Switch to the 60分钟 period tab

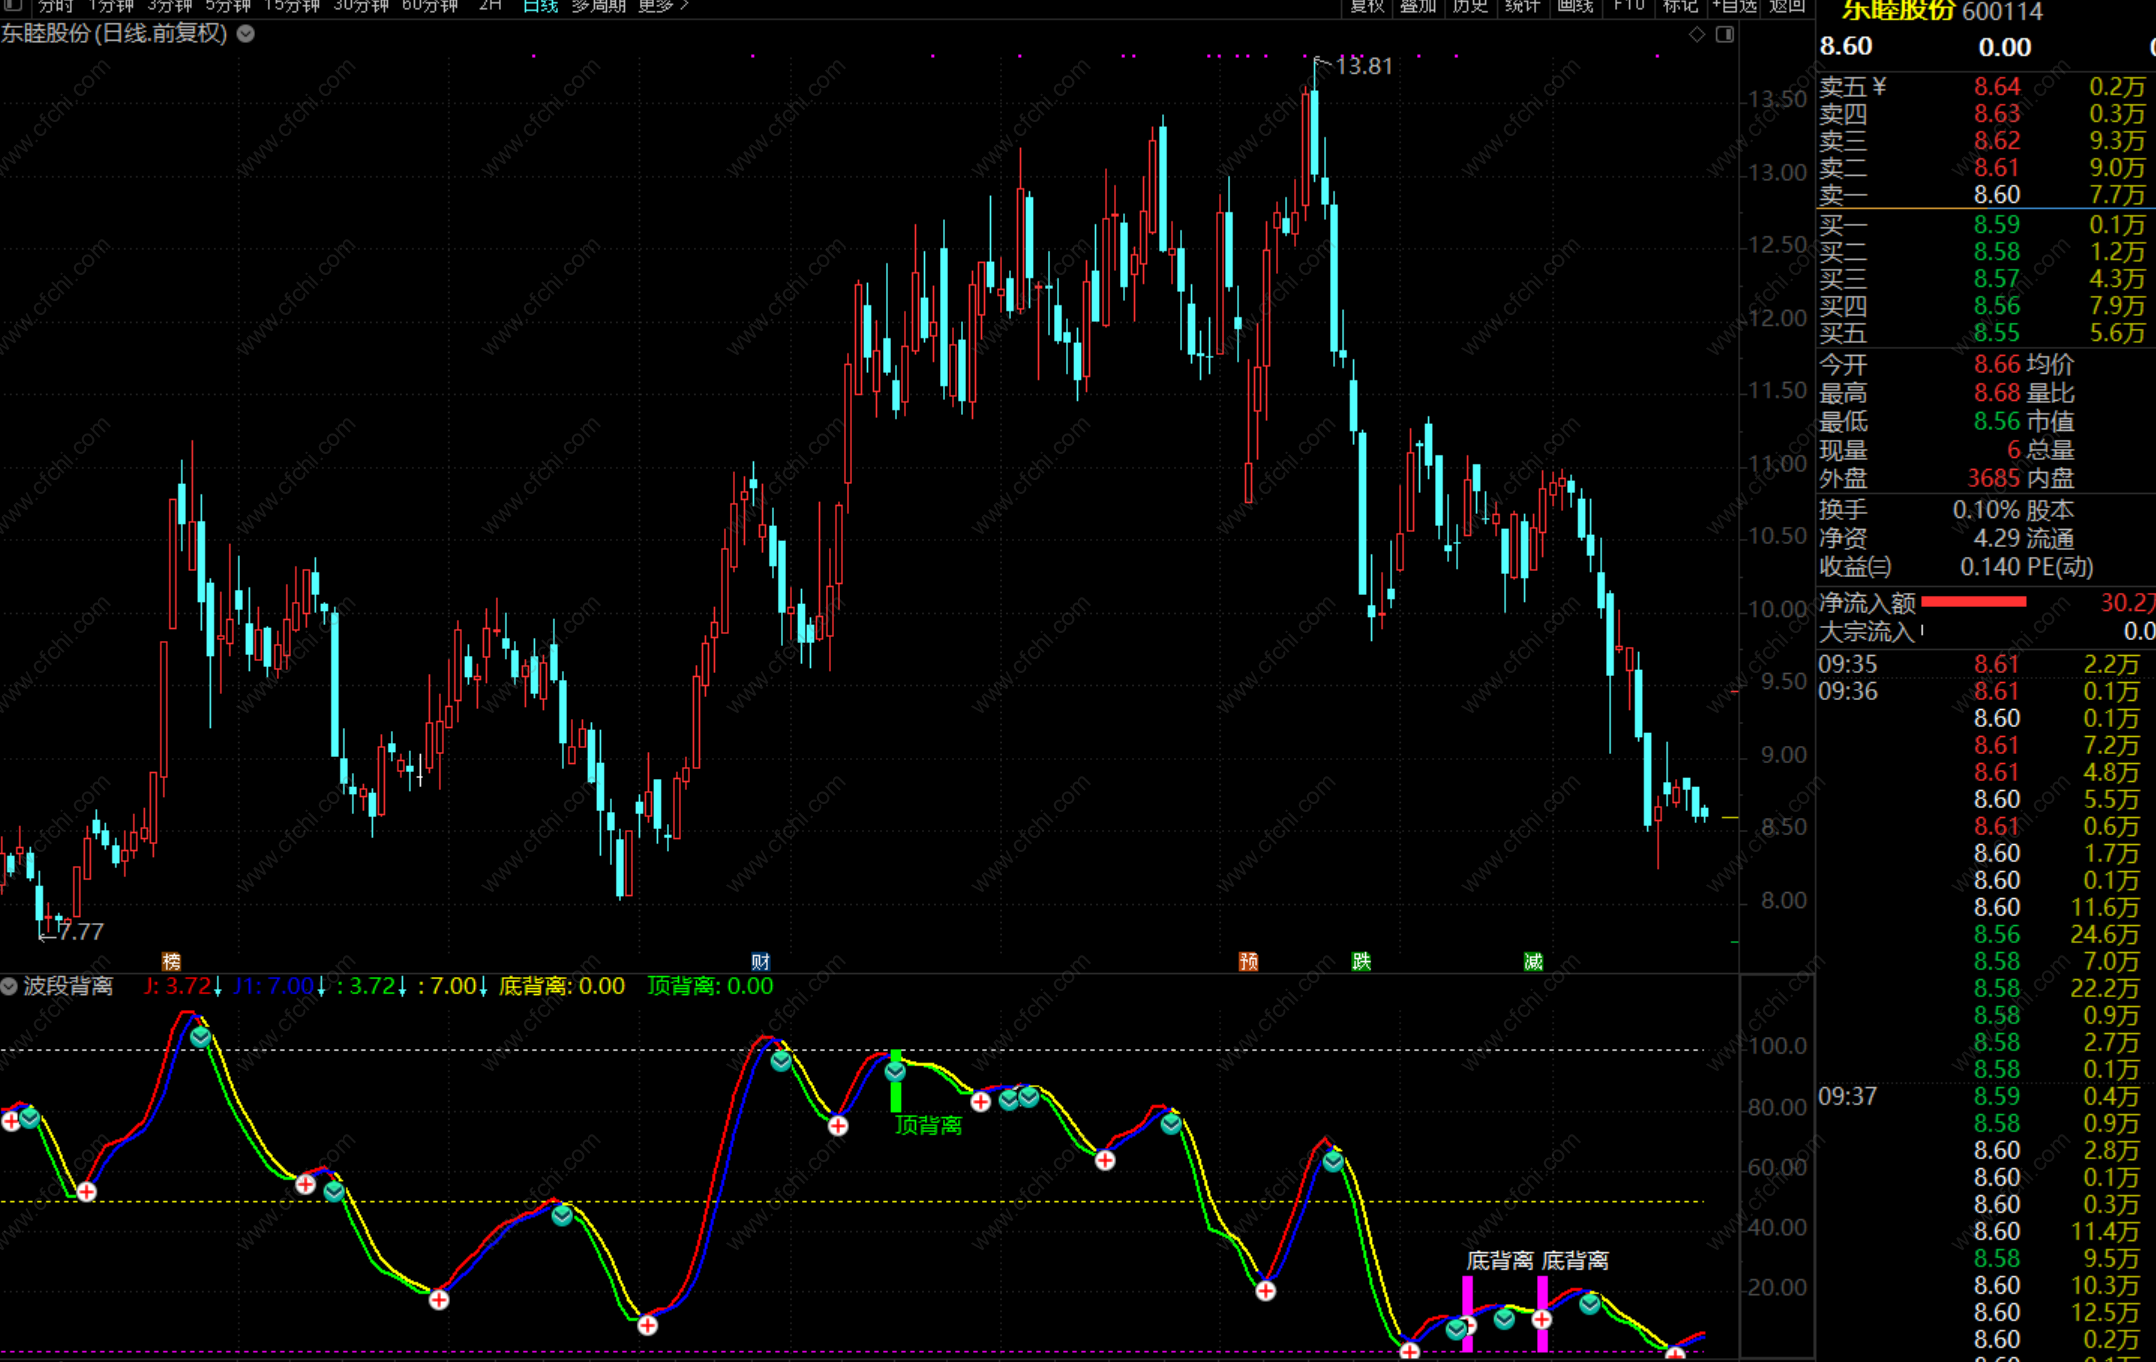coord(429,5)
